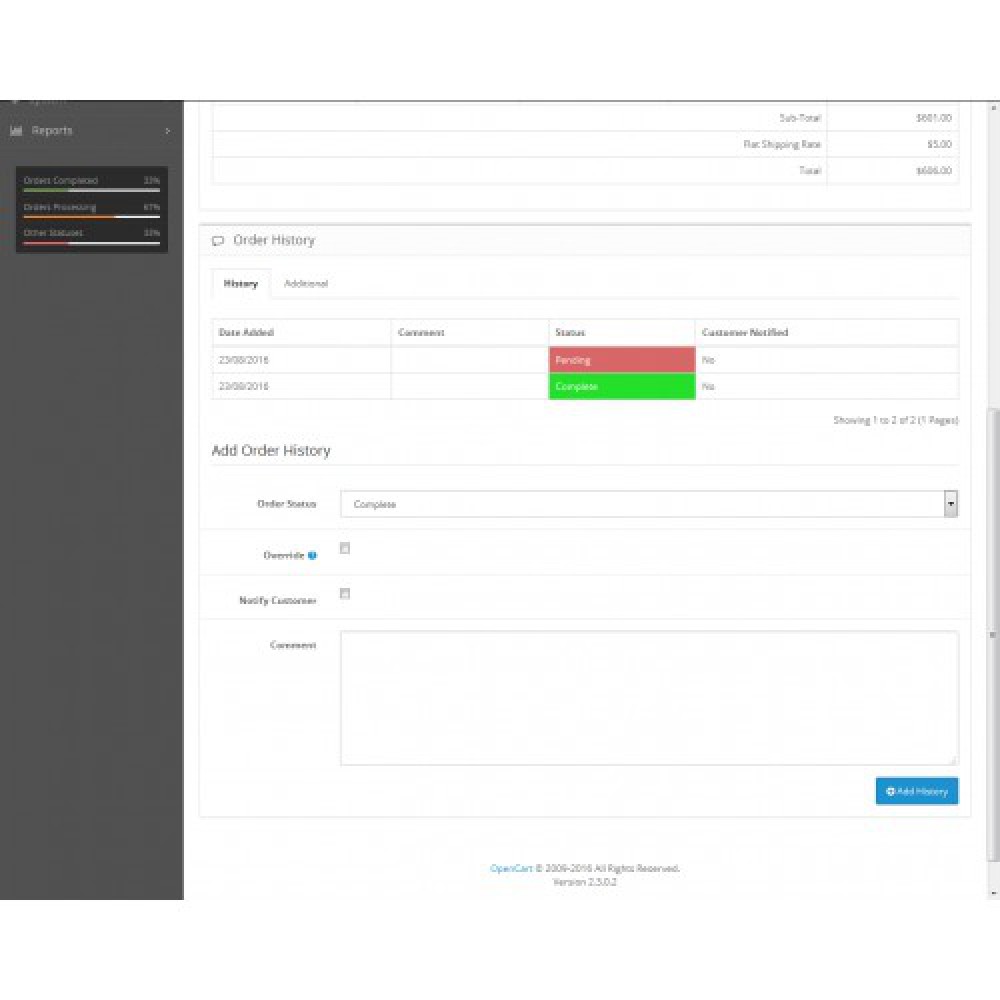This screenshot has height=1000, width=1000.
Task: Enable the Override checkbox
Action: click(x=345, y=548)
